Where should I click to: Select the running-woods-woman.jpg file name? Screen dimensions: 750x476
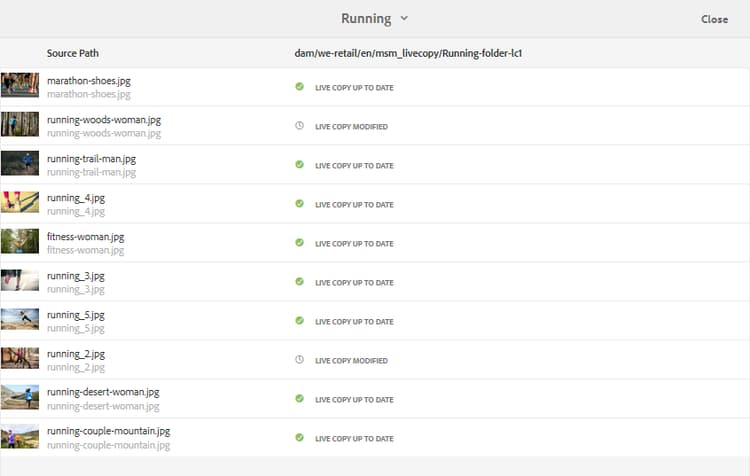point(104,120)
